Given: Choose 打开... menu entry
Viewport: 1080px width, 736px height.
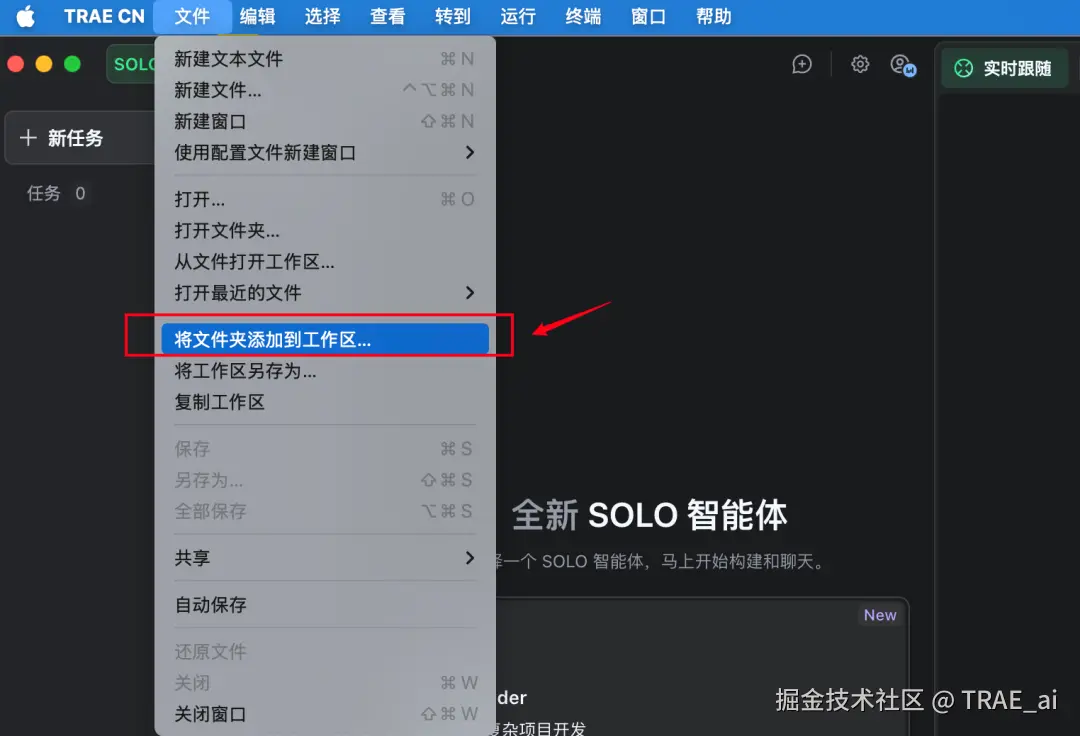Looking at the screenshot, I should click(x=325, y=200).
